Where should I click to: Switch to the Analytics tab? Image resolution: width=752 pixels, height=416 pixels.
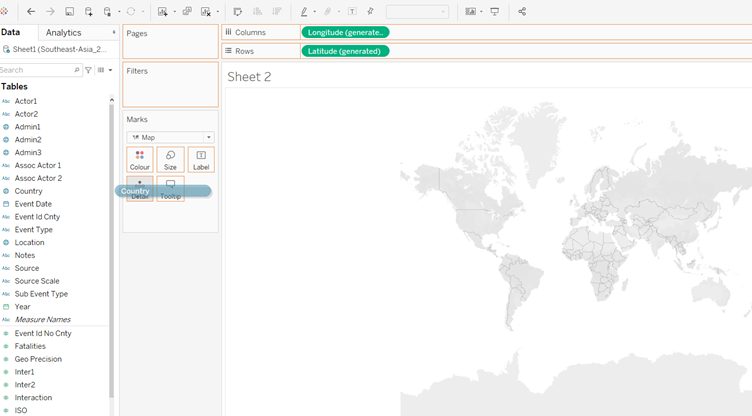point(64,33)
